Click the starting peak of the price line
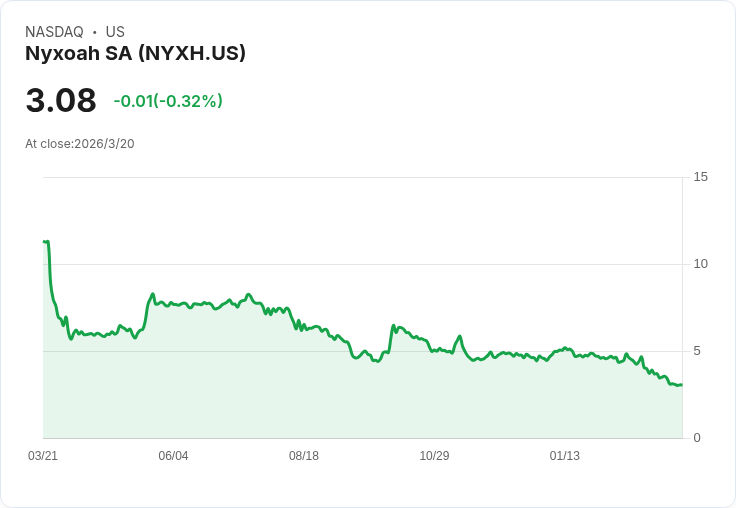 tap(46, 241)
